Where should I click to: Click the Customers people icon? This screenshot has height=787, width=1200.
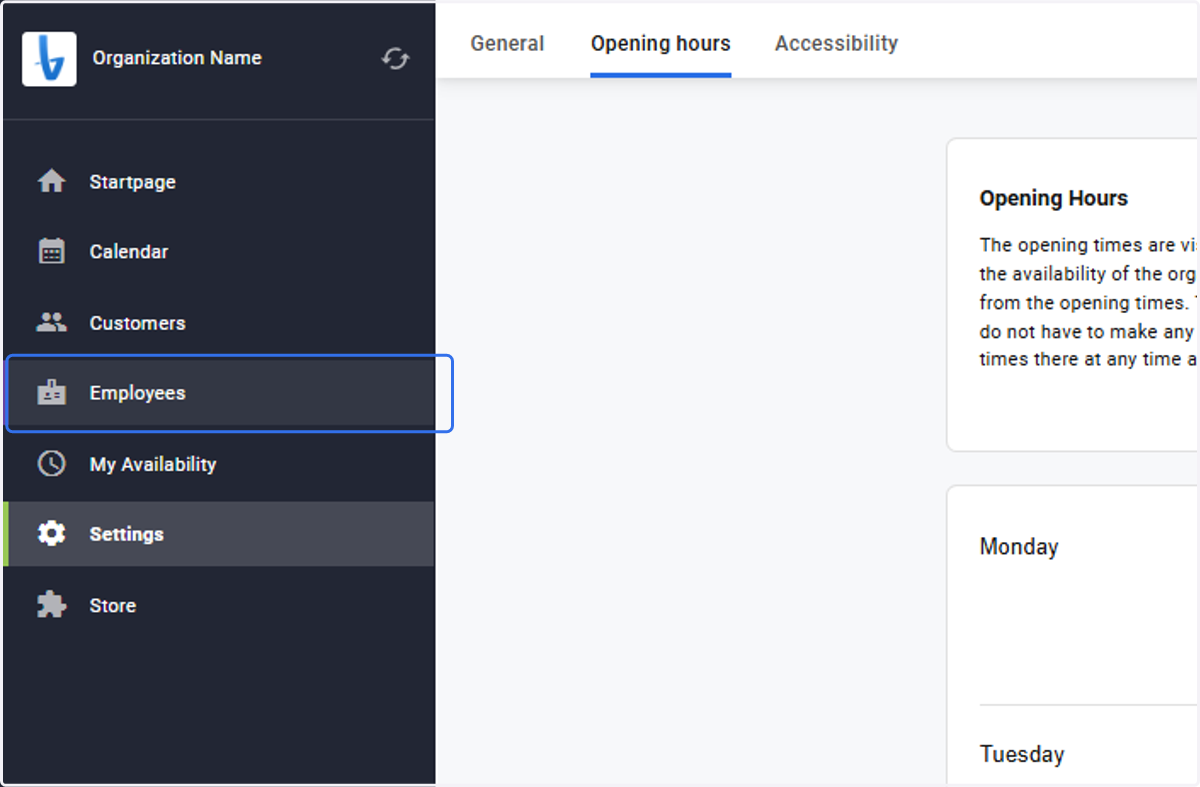click(x=51, y=323)
